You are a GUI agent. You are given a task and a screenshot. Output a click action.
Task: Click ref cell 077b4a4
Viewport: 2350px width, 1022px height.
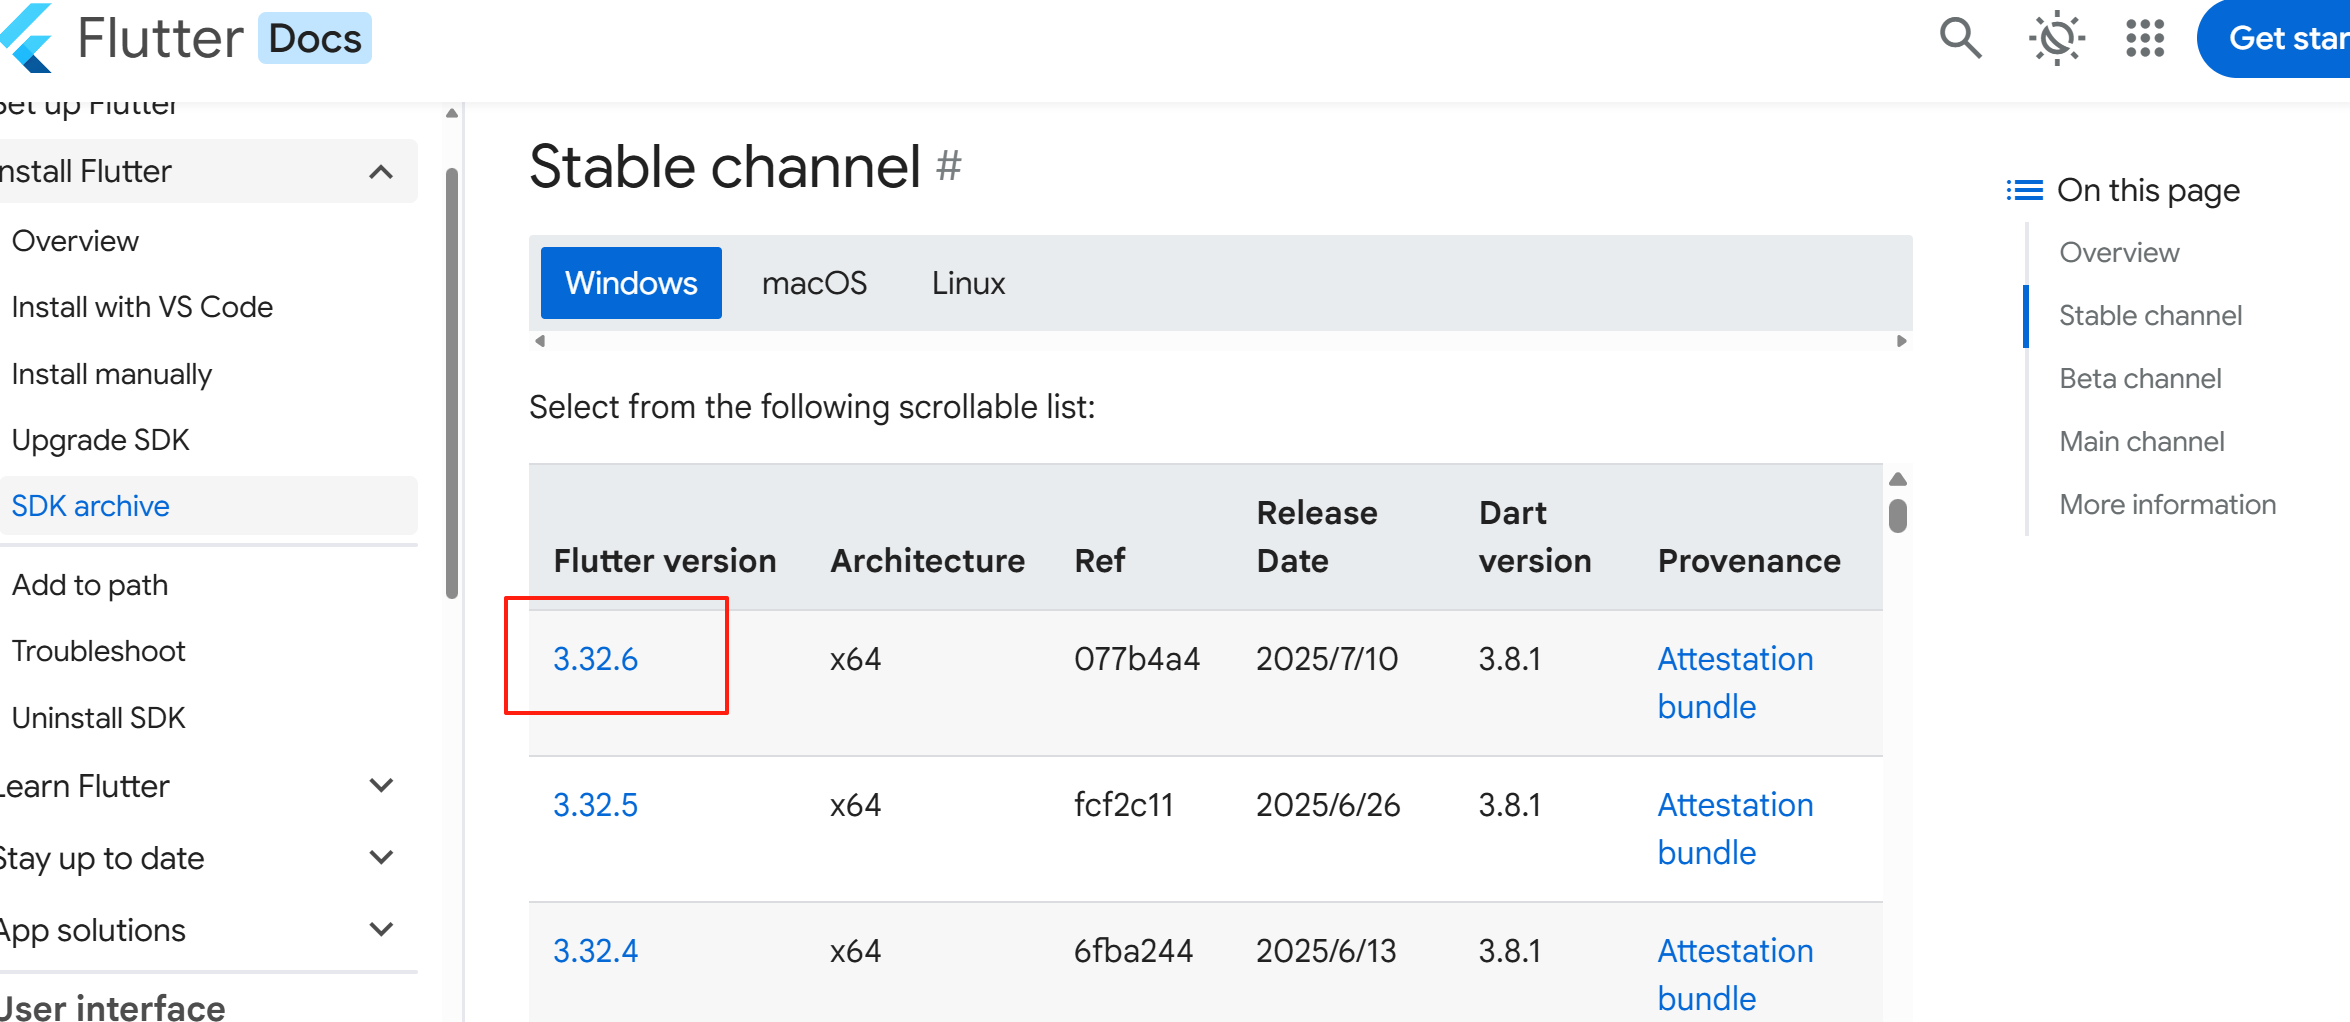tap(1136, 659)
